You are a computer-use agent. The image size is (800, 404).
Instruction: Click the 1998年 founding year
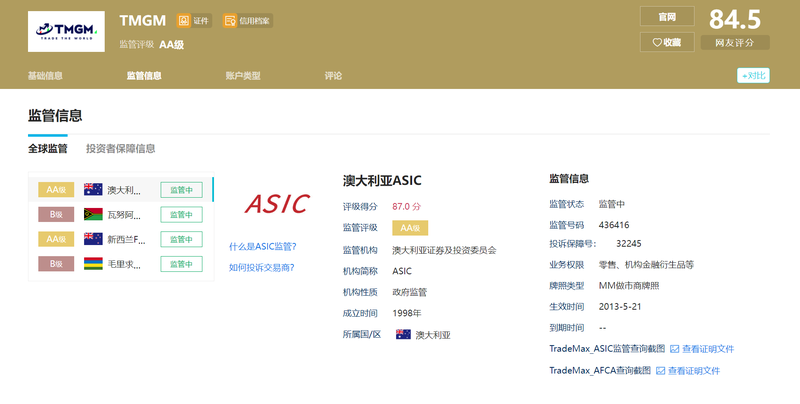[407, 313]
